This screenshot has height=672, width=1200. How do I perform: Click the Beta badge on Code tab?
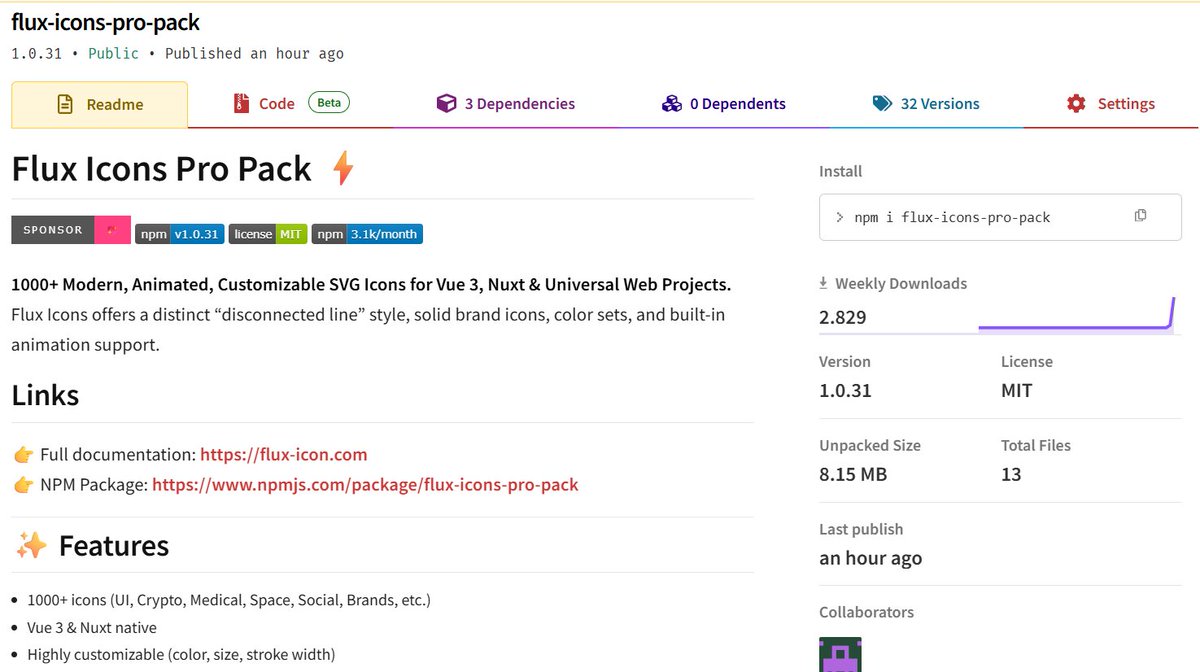(329, 102)
